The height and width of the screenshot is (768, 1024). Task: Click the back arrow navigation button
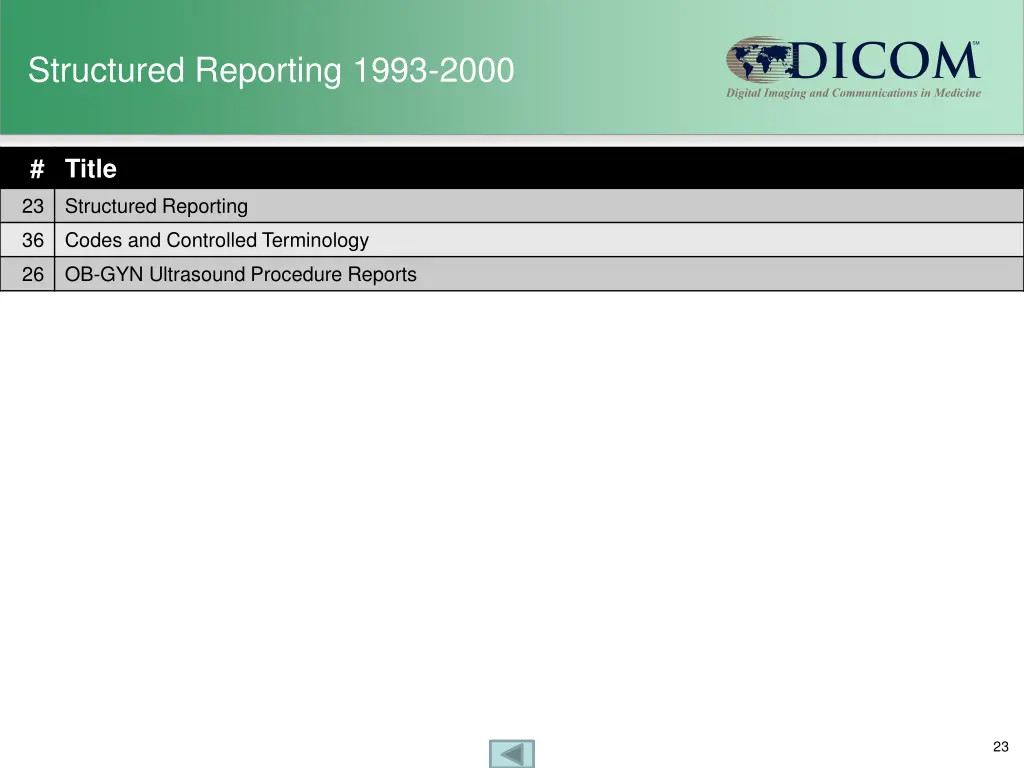[x=512, y=754]
